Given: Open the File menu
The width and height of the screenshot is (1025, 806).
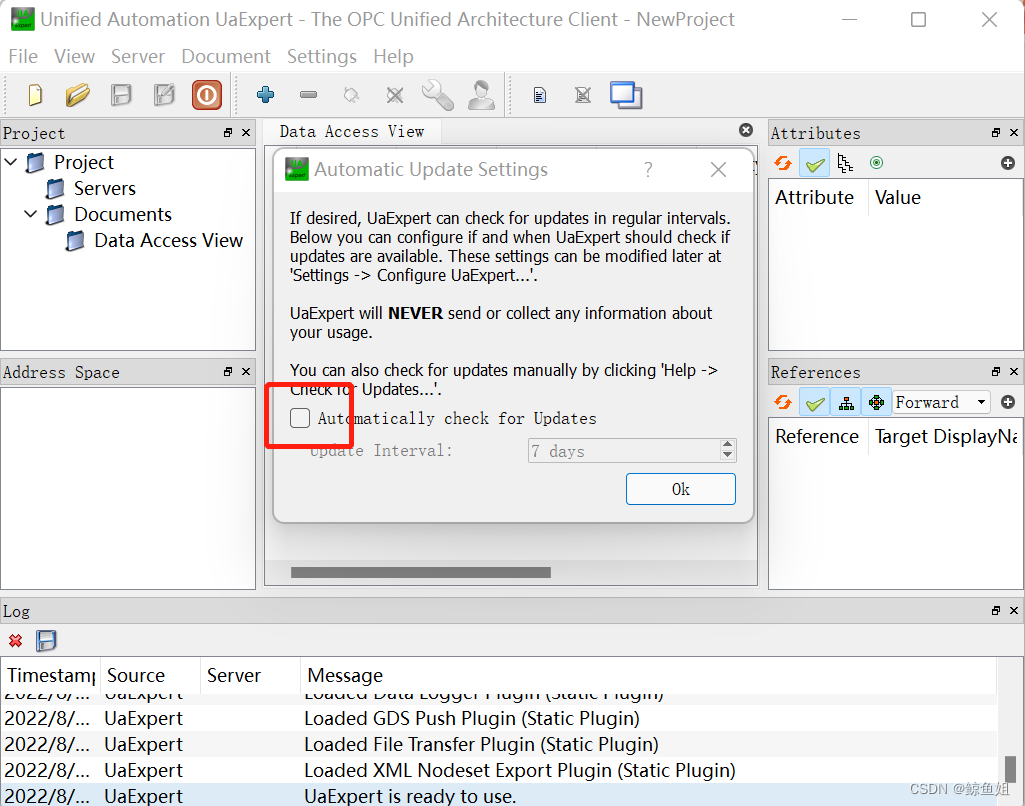Looking at the screenshot, I should pyautogui.click(x=23, y=57).
